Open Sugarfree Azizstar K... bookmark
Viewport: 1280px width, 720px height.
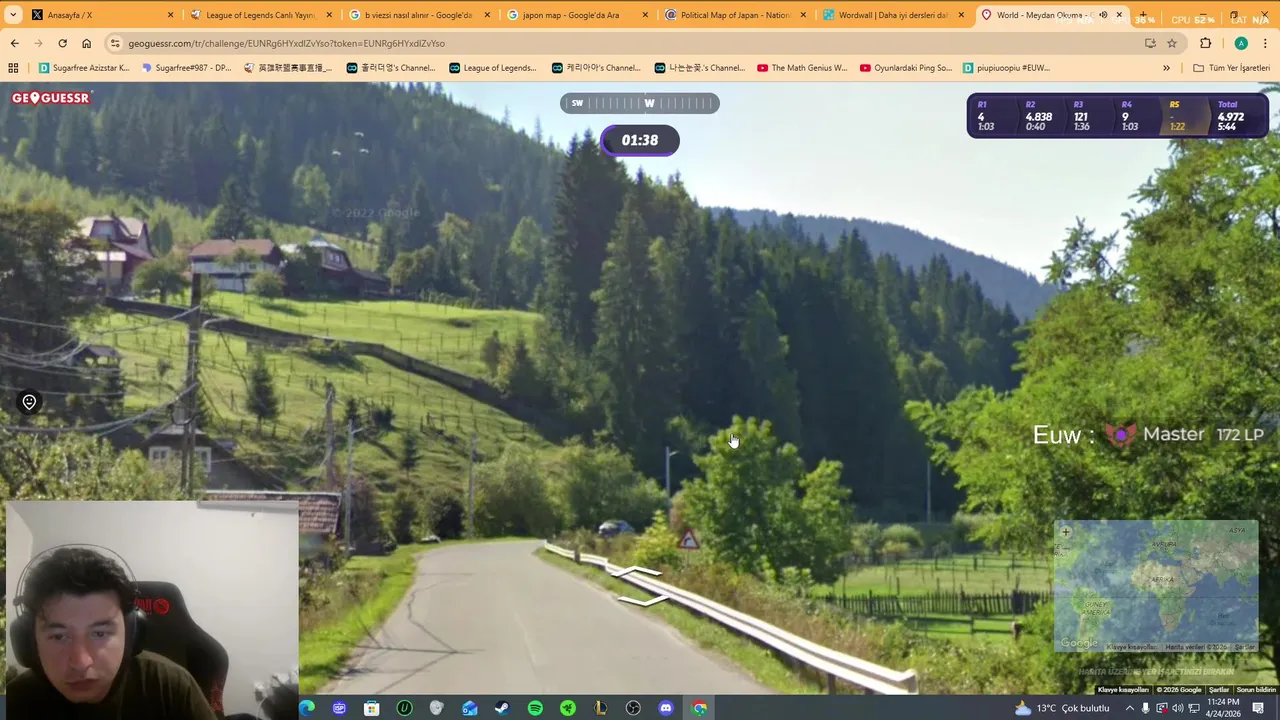pyautogui.click(x=84, y=68)
